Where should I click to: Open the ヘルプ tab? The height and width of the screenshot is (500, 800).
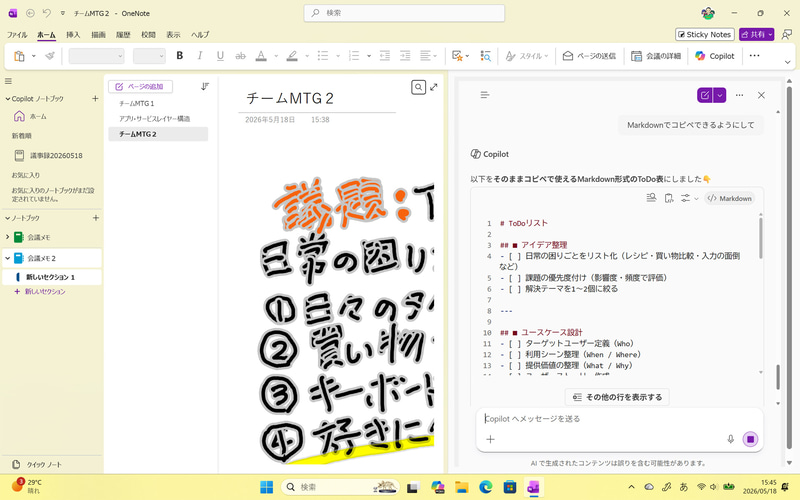tap(200, 35)
